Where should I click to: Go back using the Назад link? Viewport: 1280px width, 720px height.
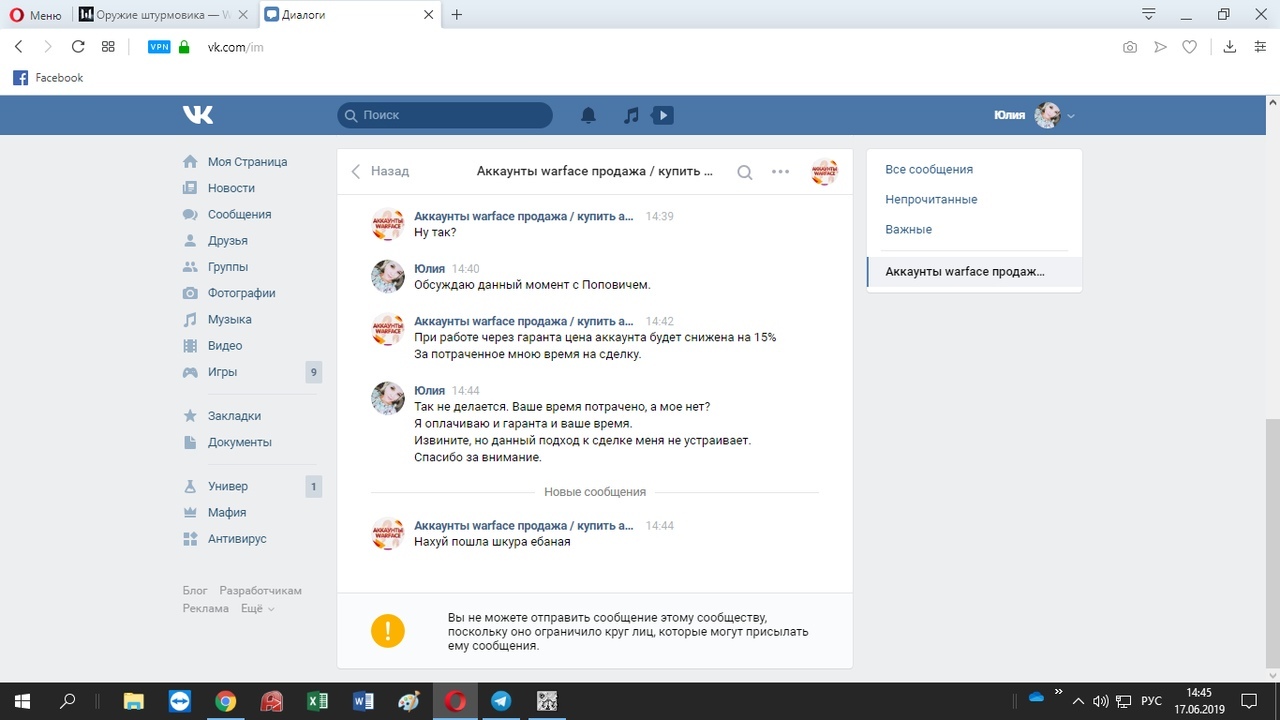[x=380, y=171]
